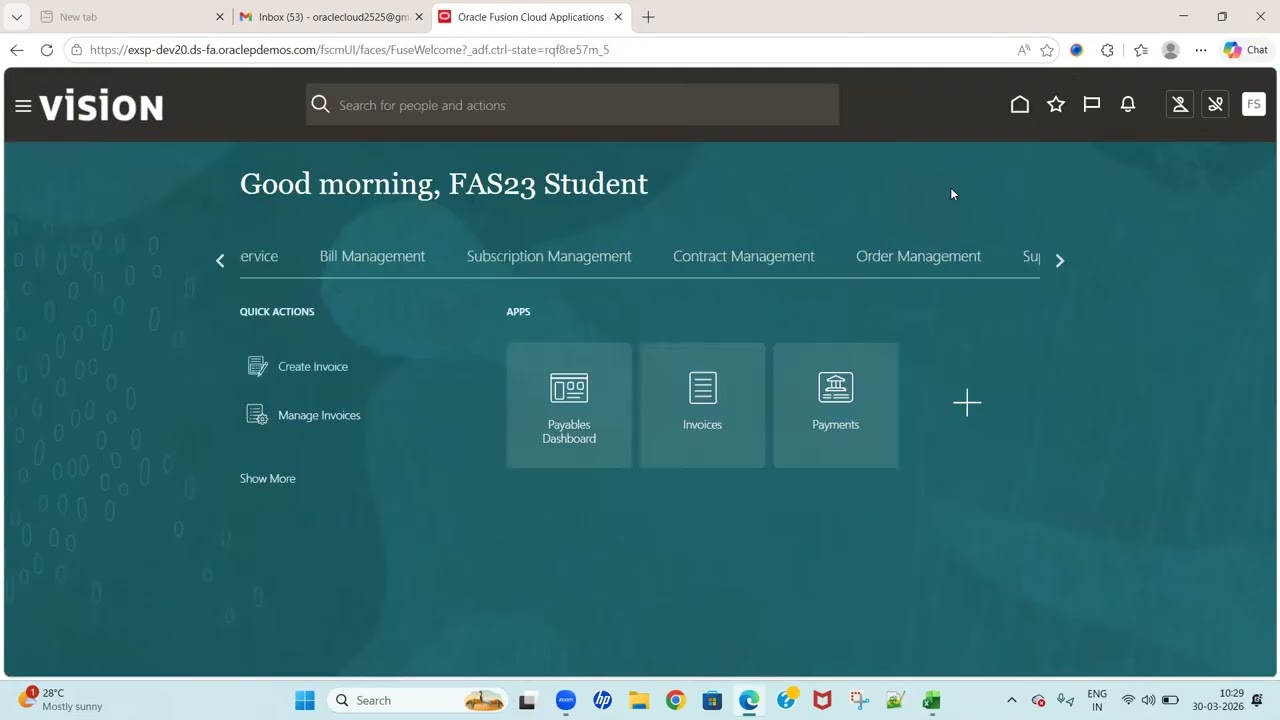The image size is (1280, 720).
Task: Click the plus icon to add apps
Action: point(967,404)
